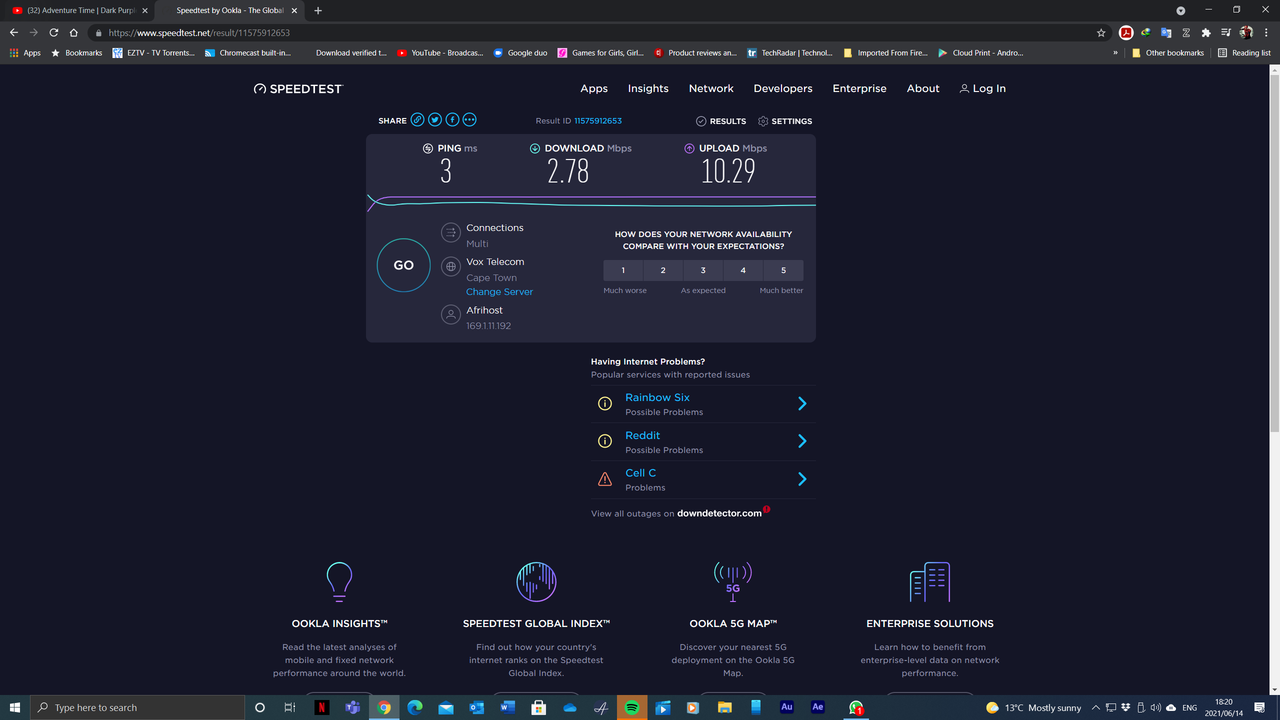Image resolution: width=1280 pixels, height=720 pixels.
Task: Rate network availability as 5
Action: click(783, 270)
